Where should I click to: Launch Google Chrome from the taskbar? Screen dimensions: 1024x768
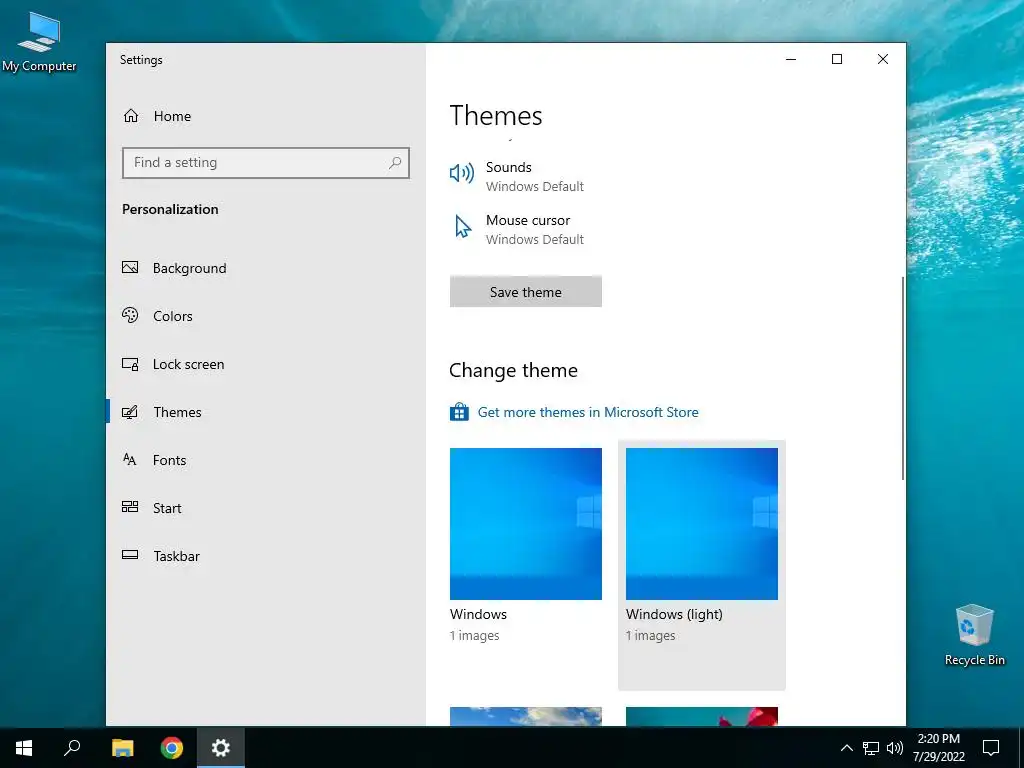(172, 748)
